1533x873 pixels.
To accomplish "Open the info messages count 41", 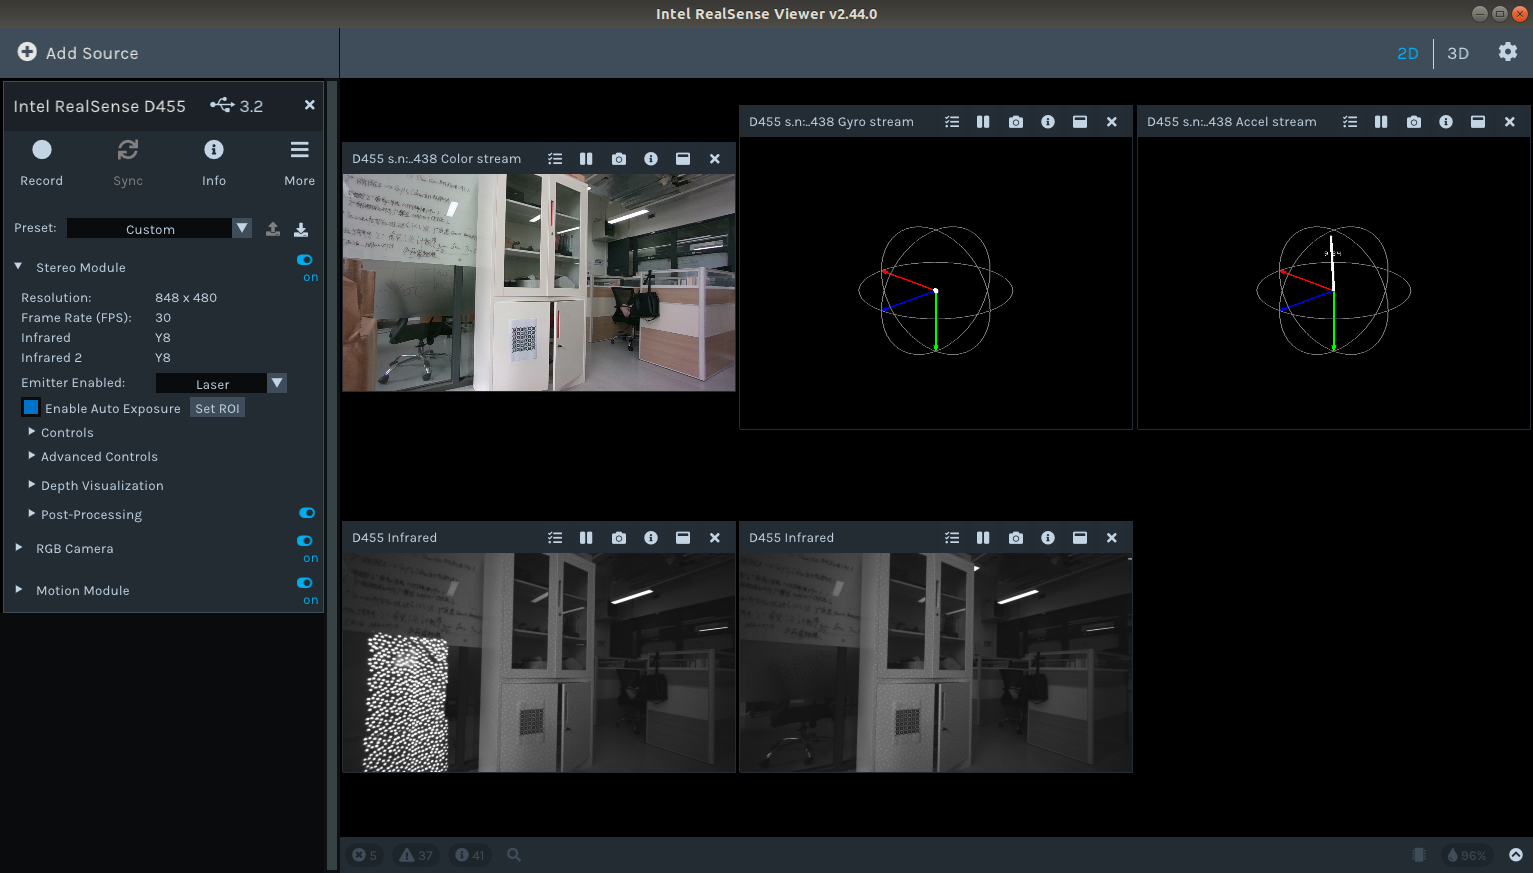I will click(x=470, y=855).
